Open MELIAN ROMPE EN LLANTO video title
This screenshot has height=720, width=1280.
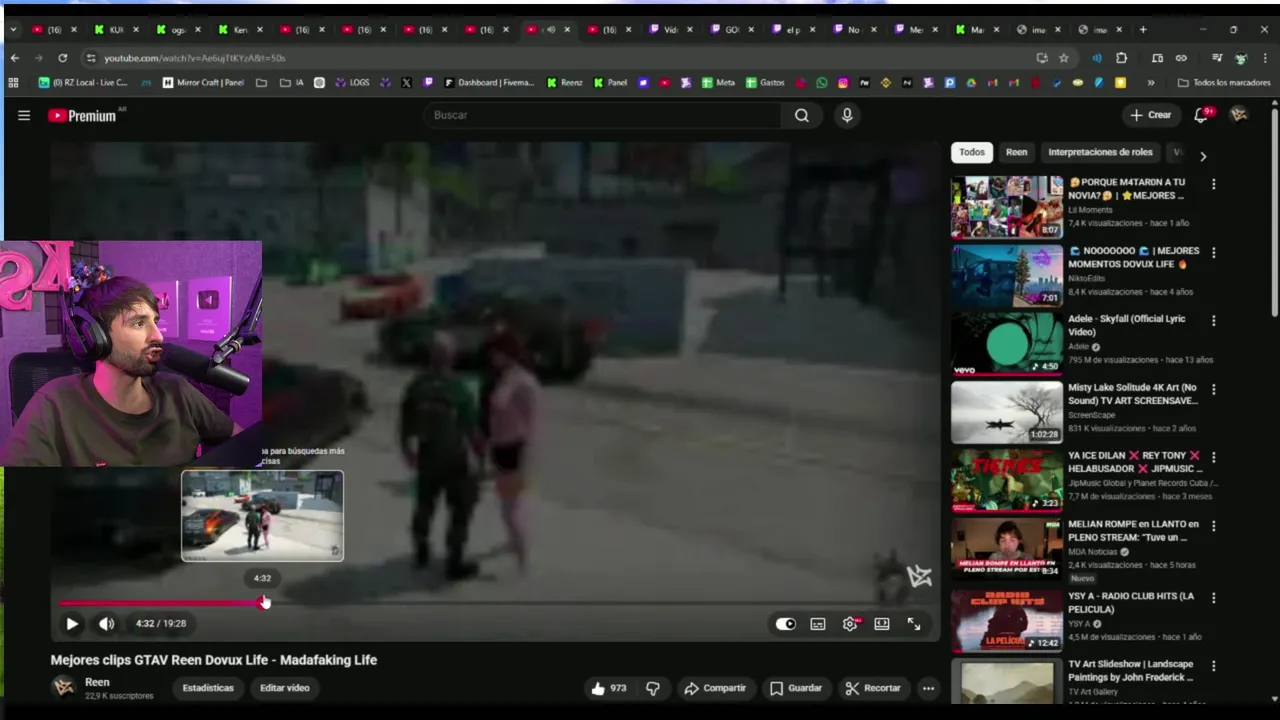1133,530
